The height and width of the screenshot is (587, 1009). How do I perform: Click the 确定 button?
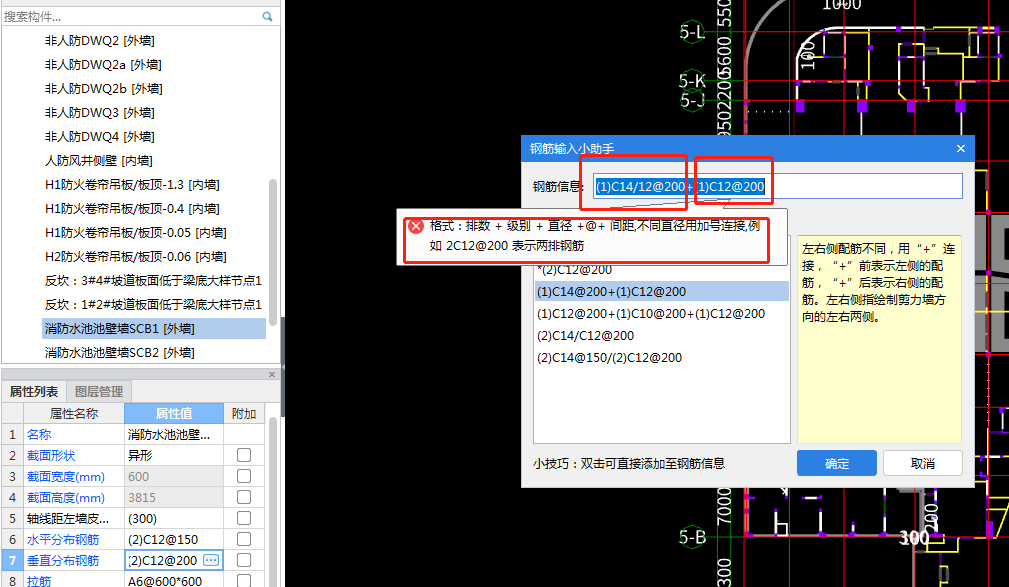(x=837, y=463)
